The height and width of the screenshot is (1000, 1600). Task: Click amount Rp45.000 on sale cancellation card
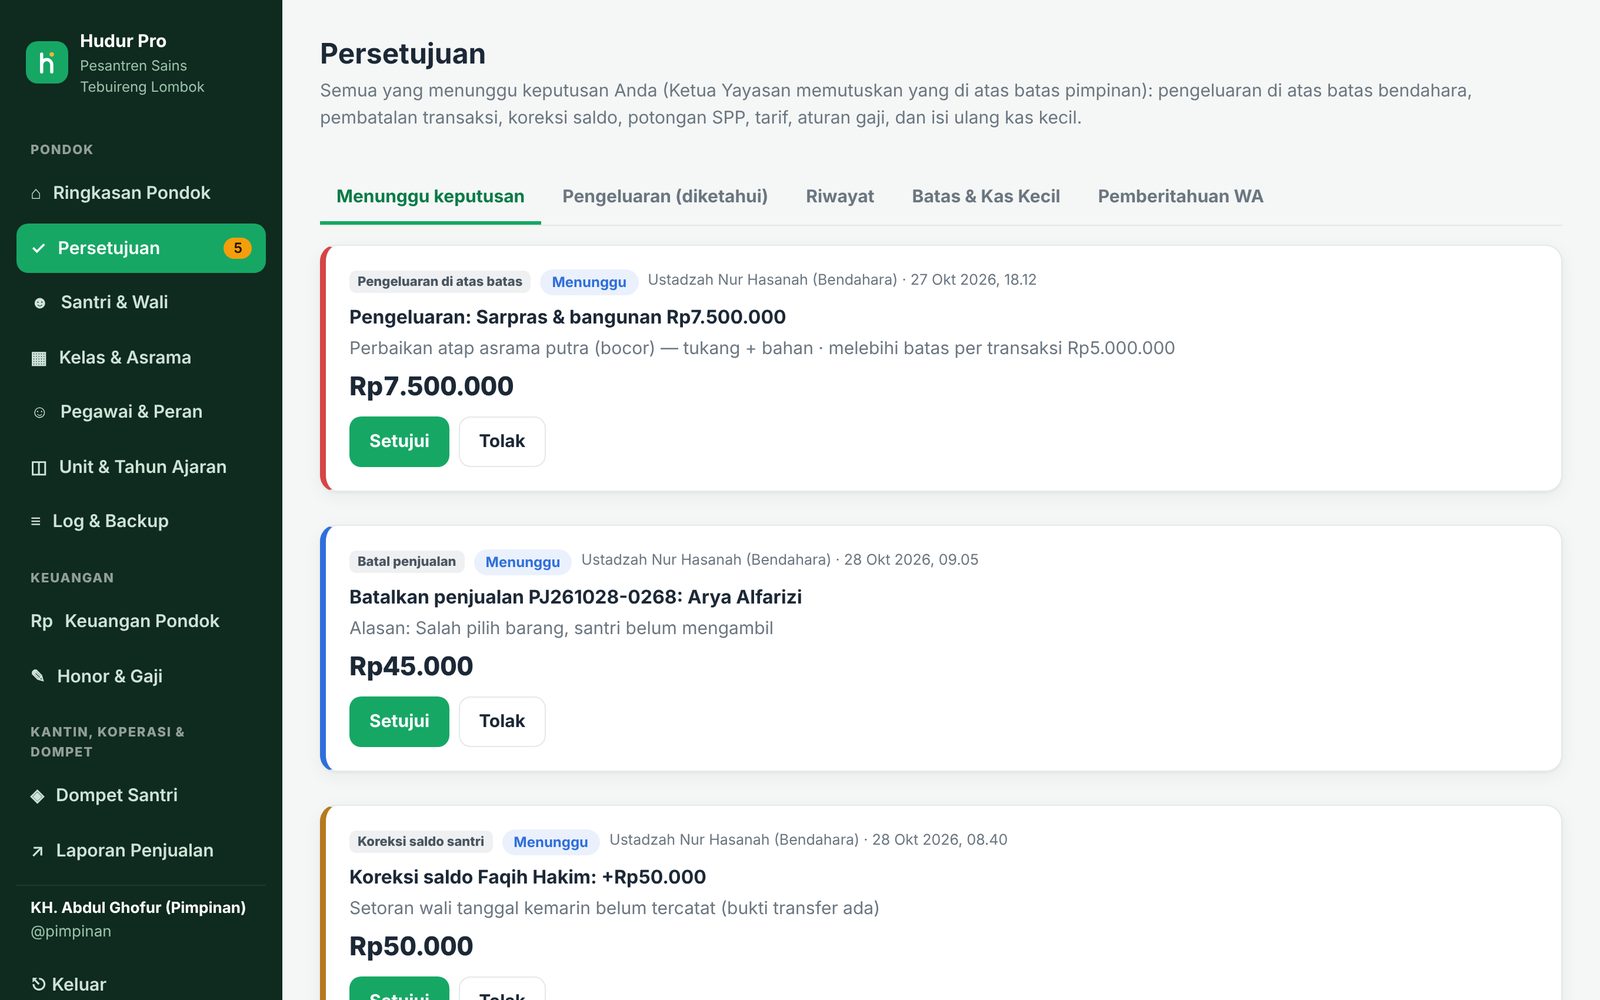[411, 666]
